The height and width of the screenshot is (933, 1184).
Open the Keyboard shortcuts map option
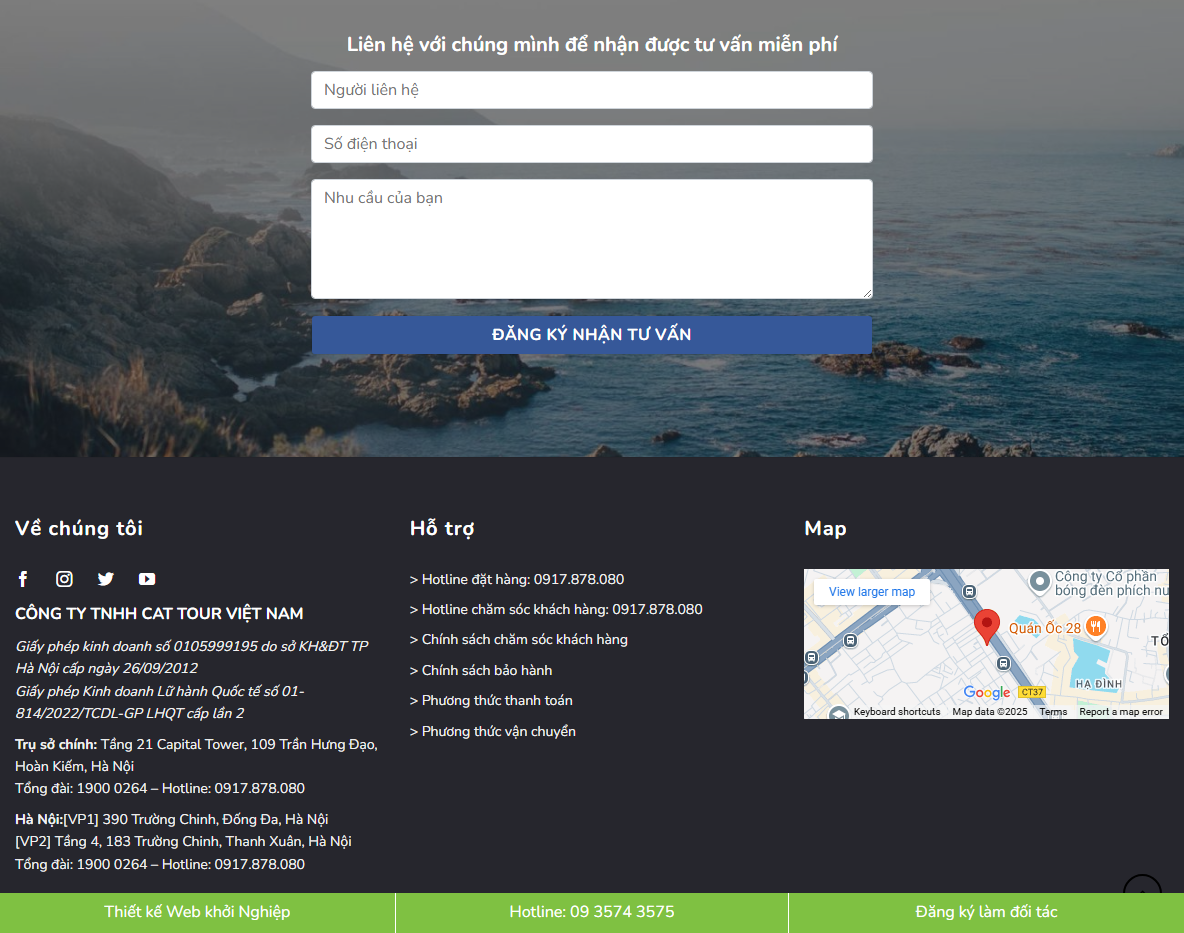click(898, 711)
